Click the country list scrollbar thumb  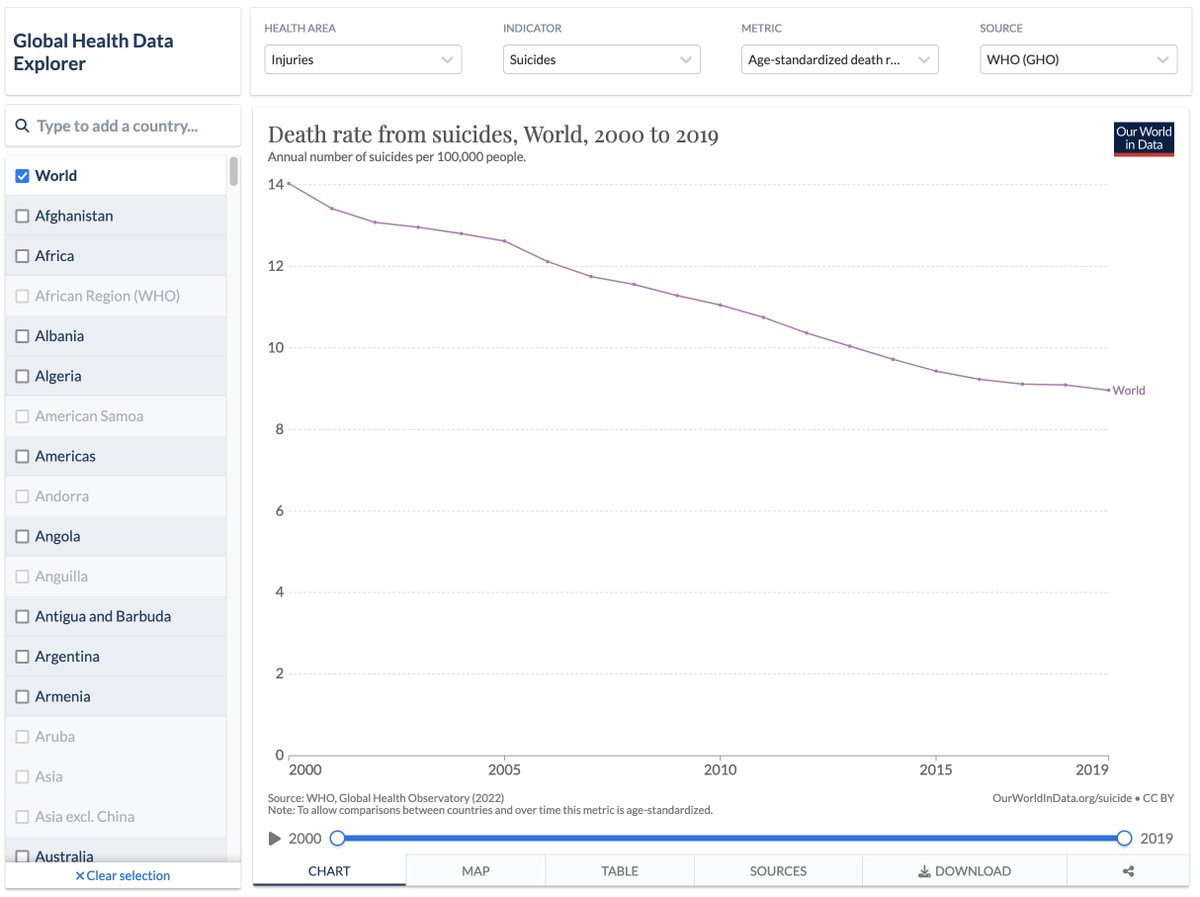click(x=234, y=171)
